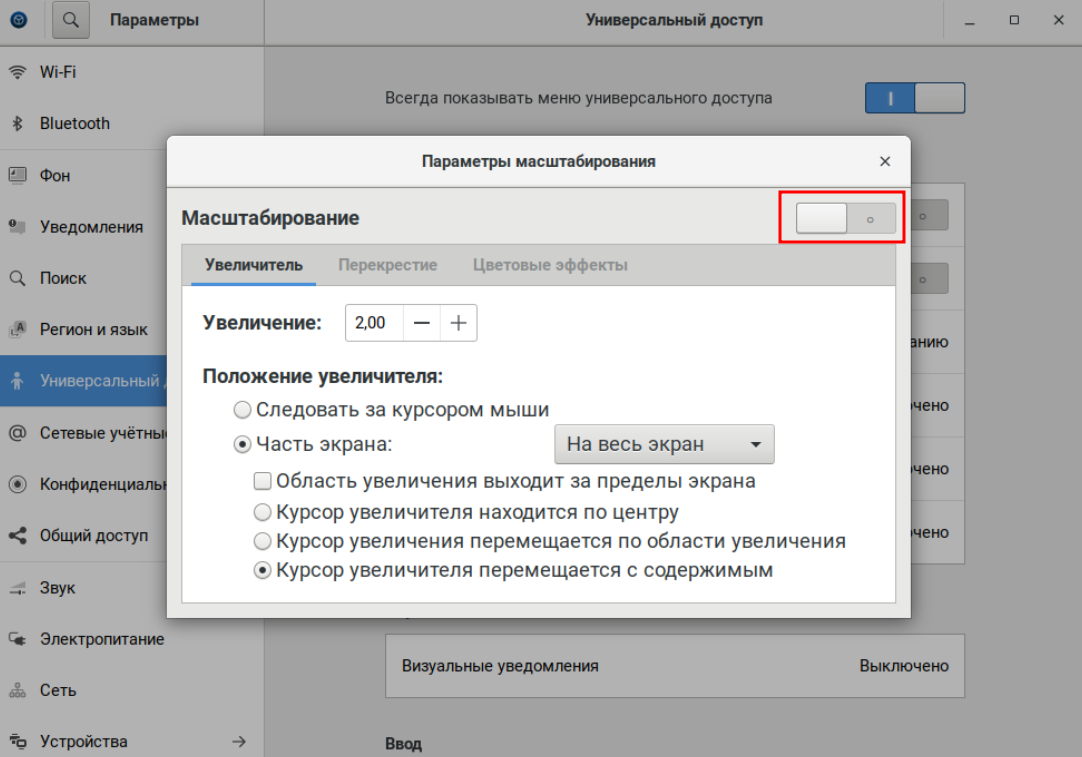
Task: Enable the Масштабирование zoom switch
Action: 845,218
